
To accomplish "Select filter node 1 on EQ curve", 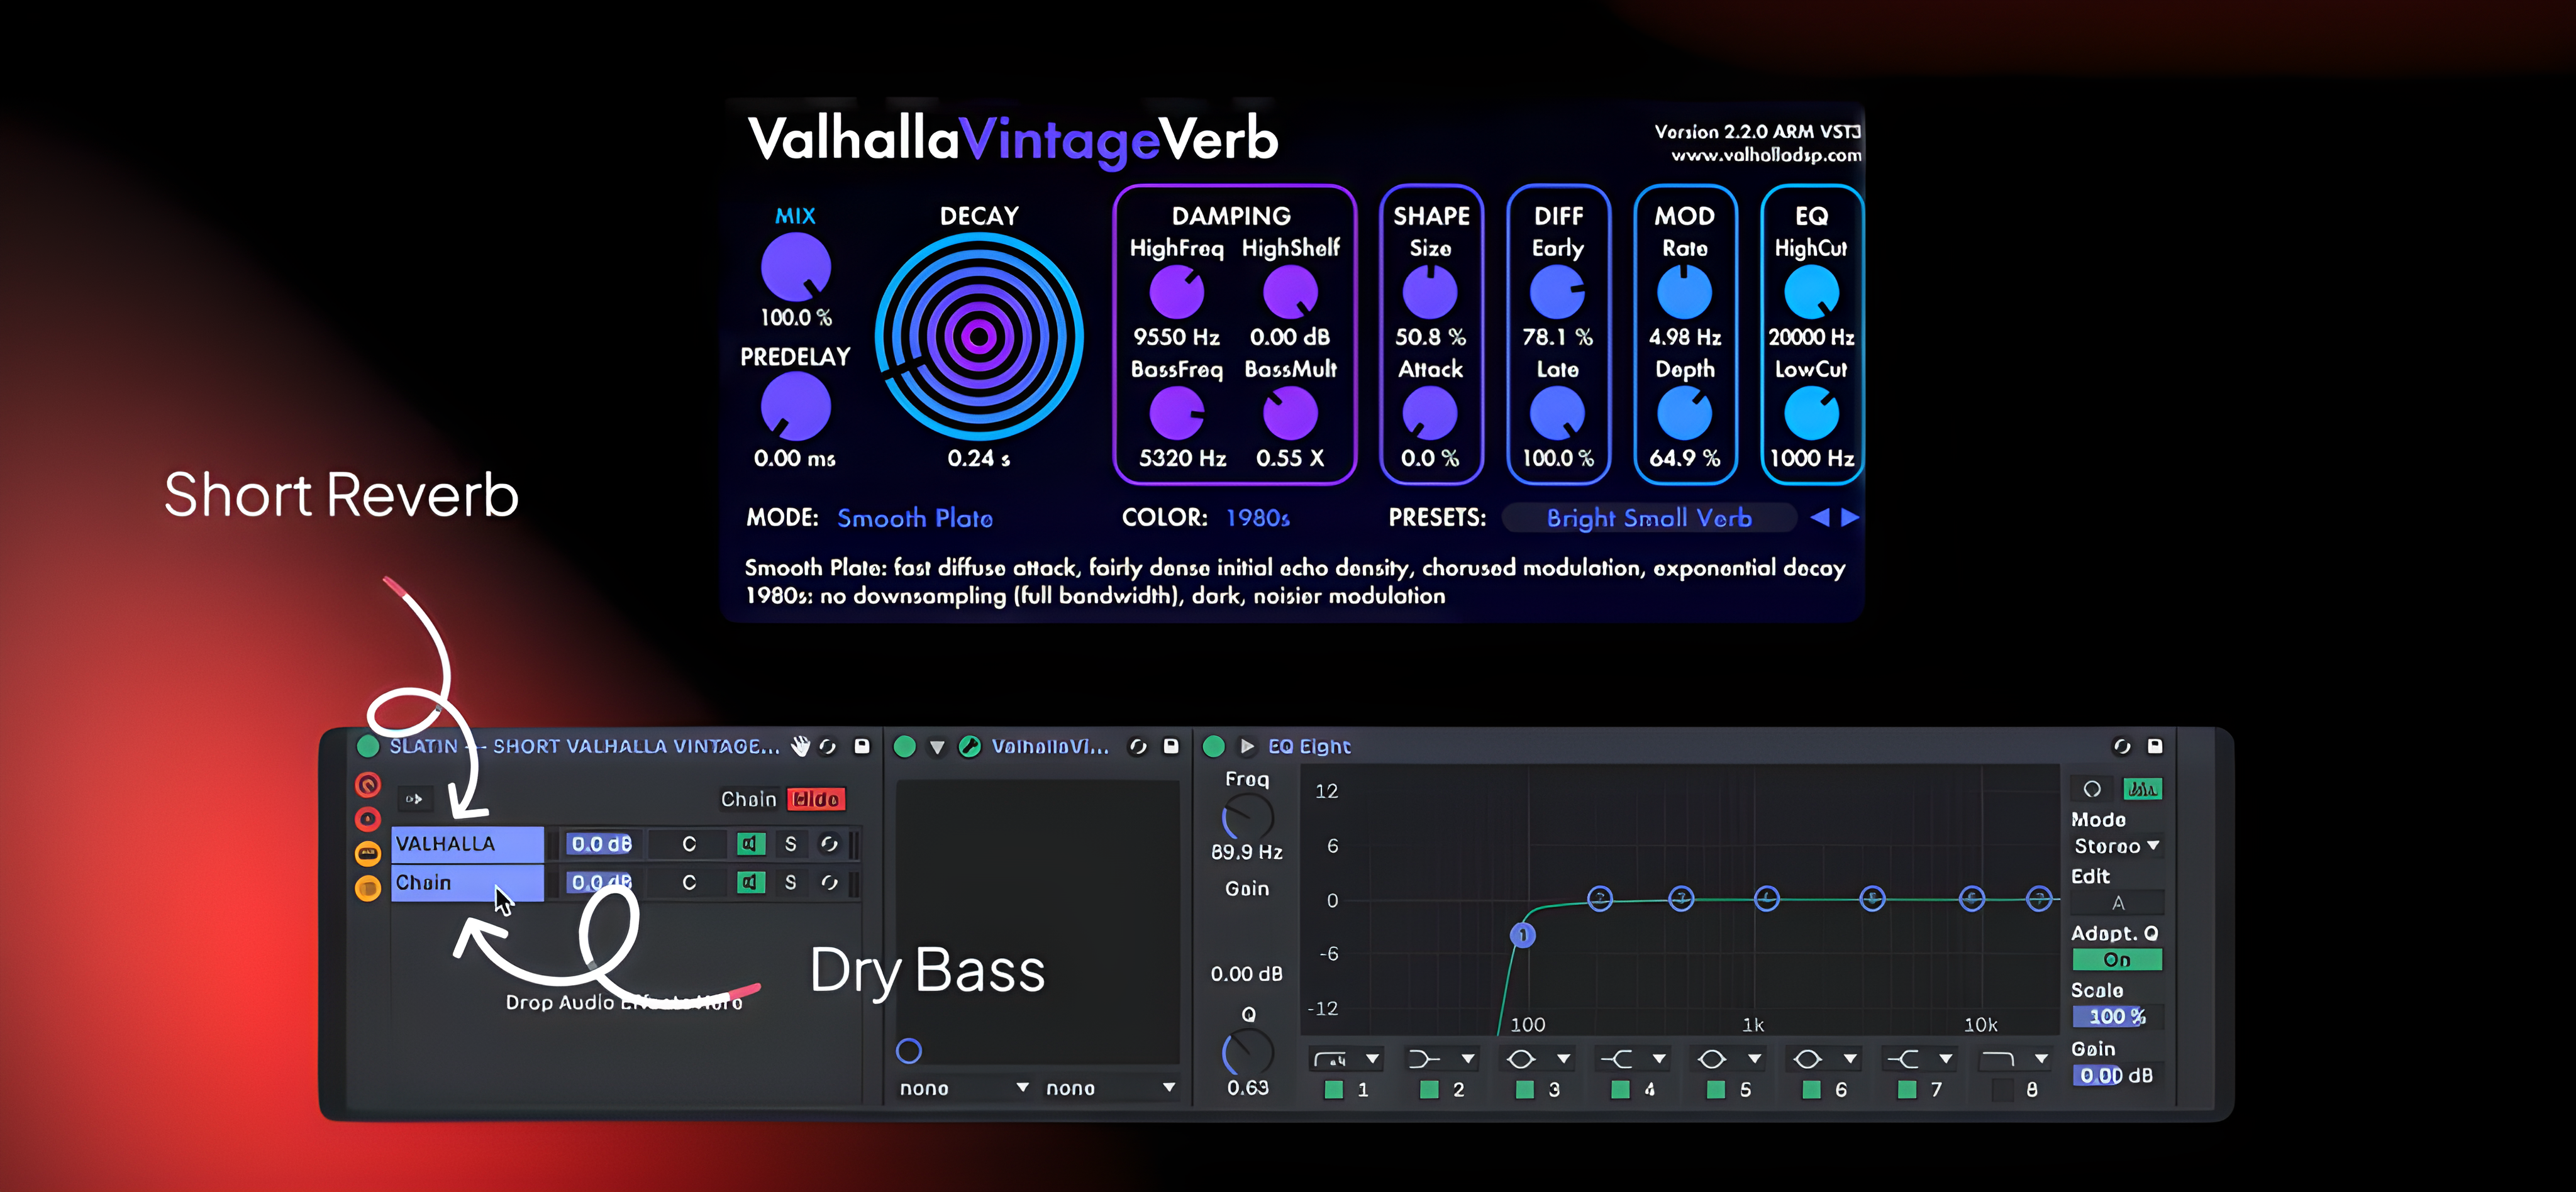I will point(1522,935).
